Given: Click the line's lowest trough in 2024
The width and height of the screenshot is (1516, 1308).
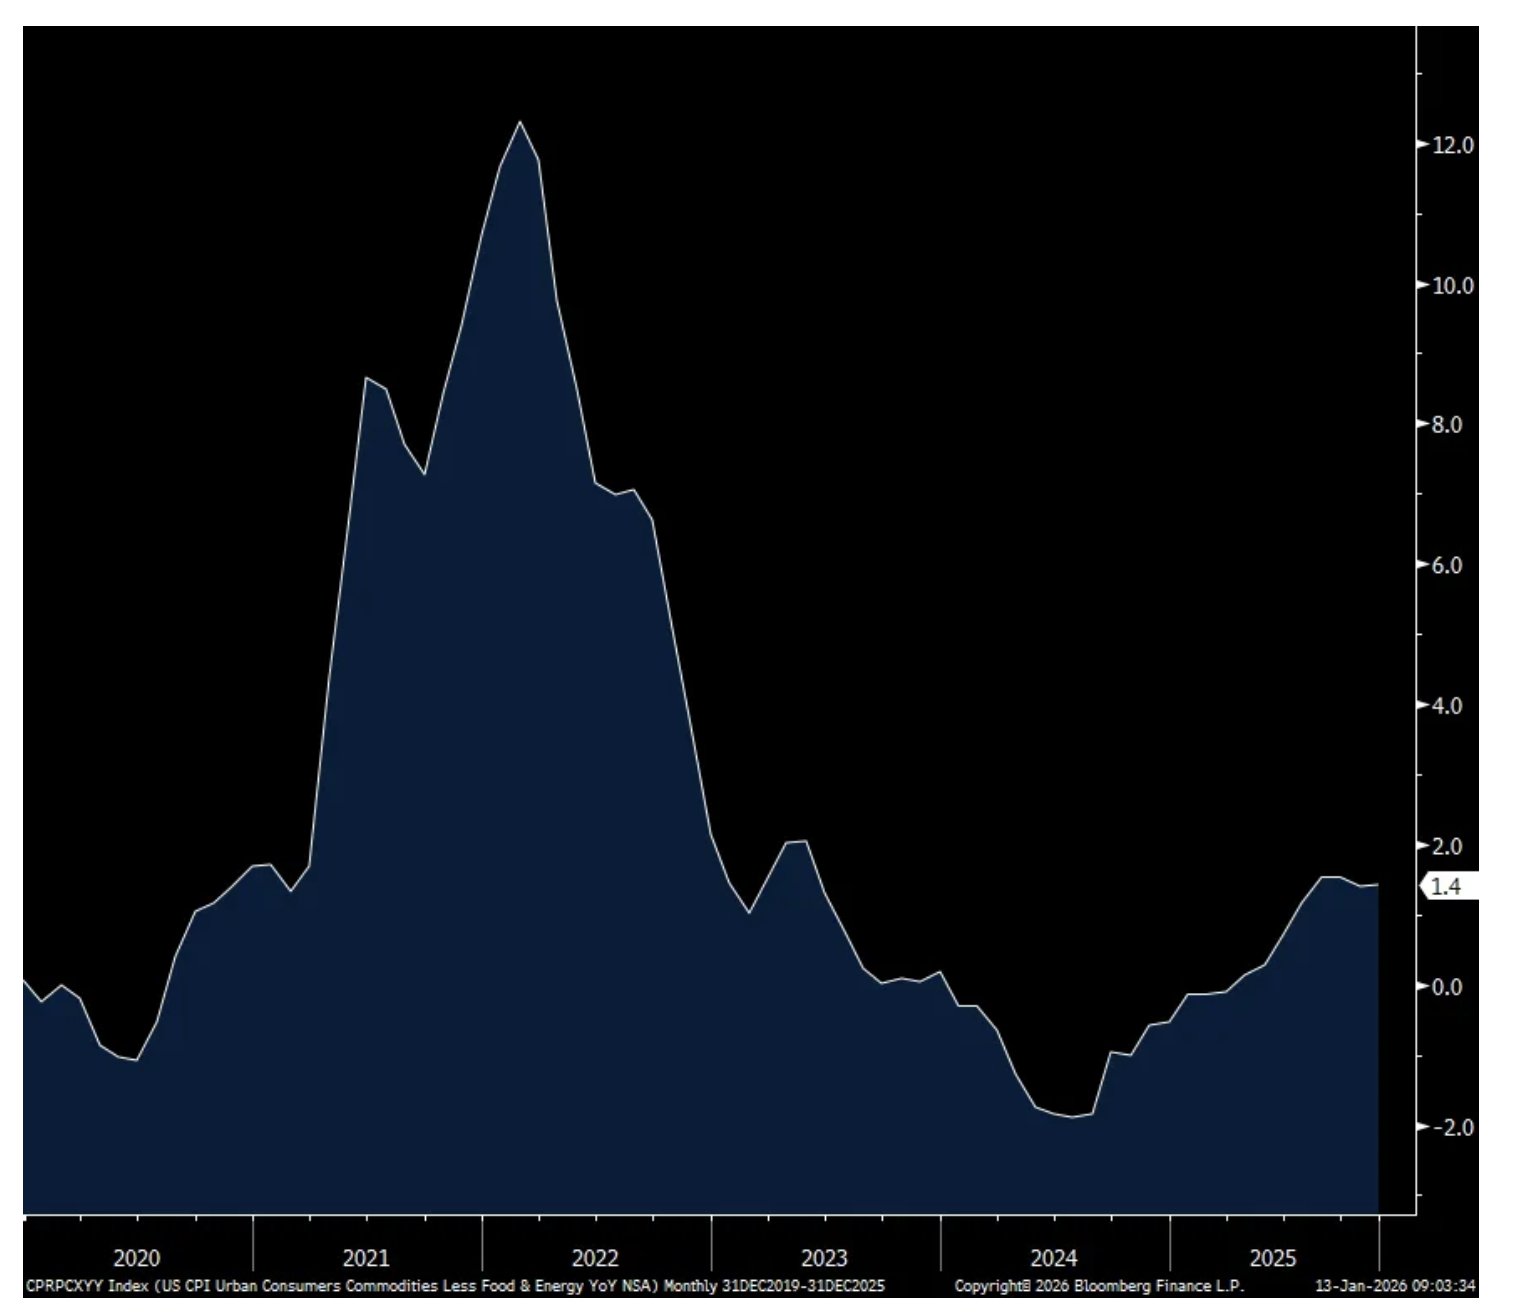Looking at the screenshot, I should click(1073, 1117).
